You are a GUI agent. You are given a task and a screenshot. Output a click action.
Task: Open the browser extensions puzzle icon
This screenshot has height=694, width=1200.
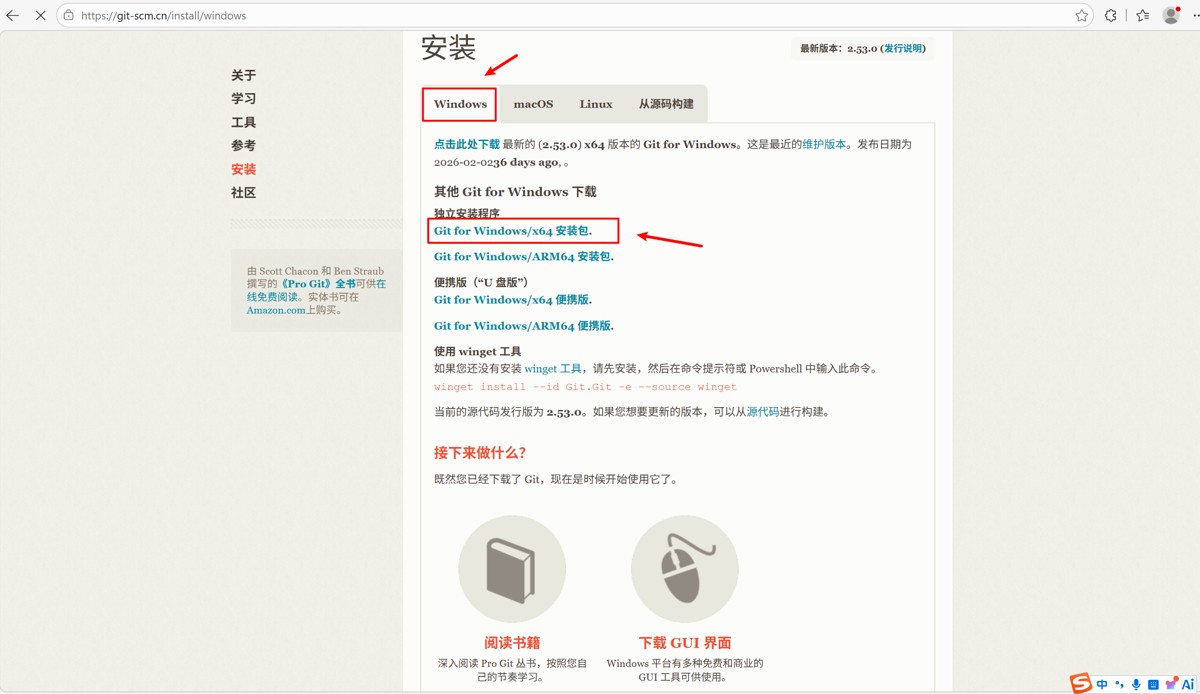pos(1111,16)
